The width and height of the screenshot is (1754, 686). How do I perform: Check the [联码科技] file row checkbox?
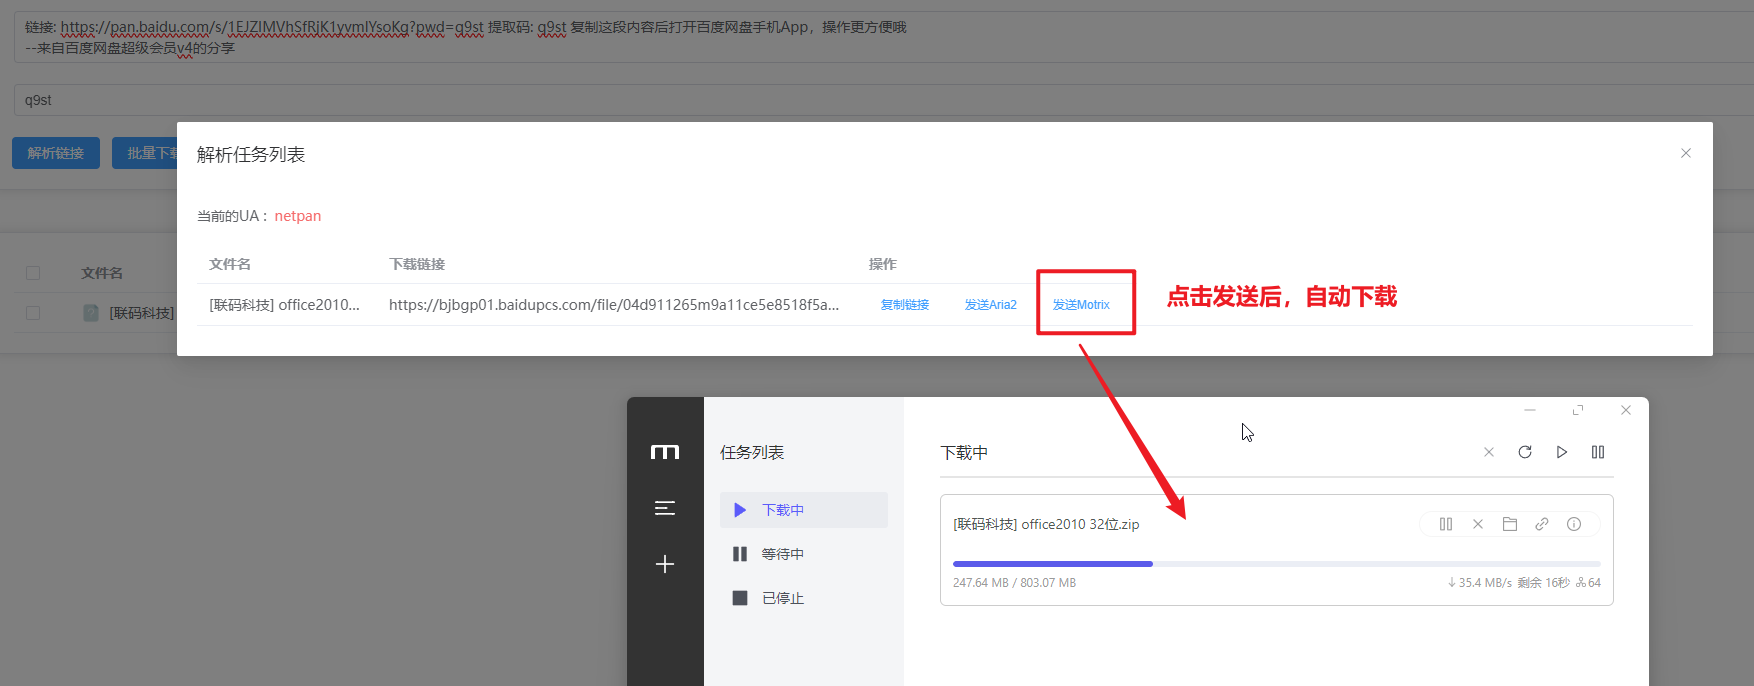tap(33, 313)
